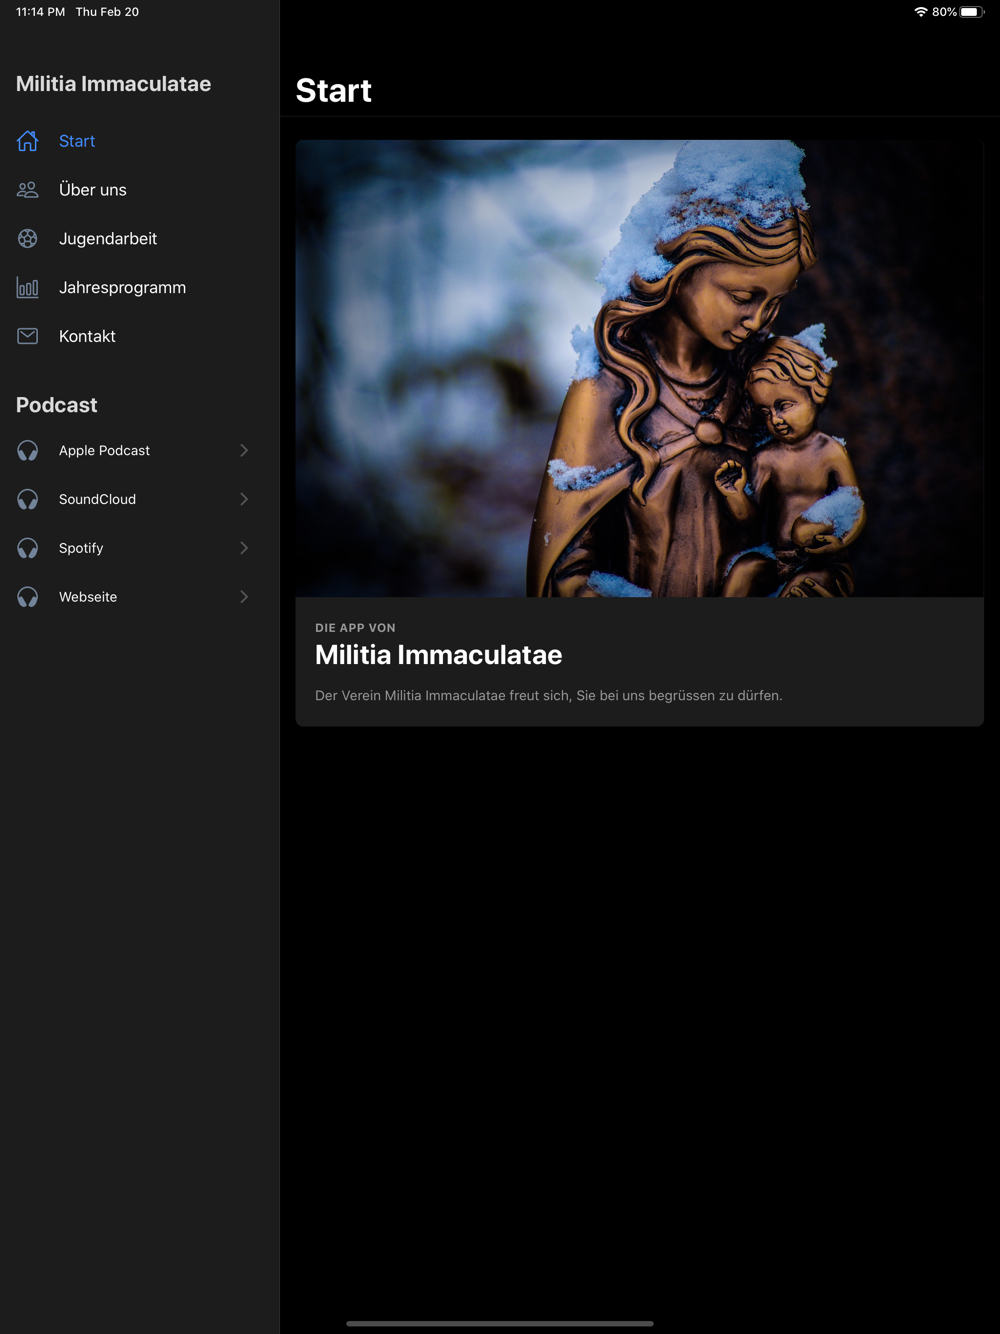Expand the Apple Podcast chevron

pos(244,451)
